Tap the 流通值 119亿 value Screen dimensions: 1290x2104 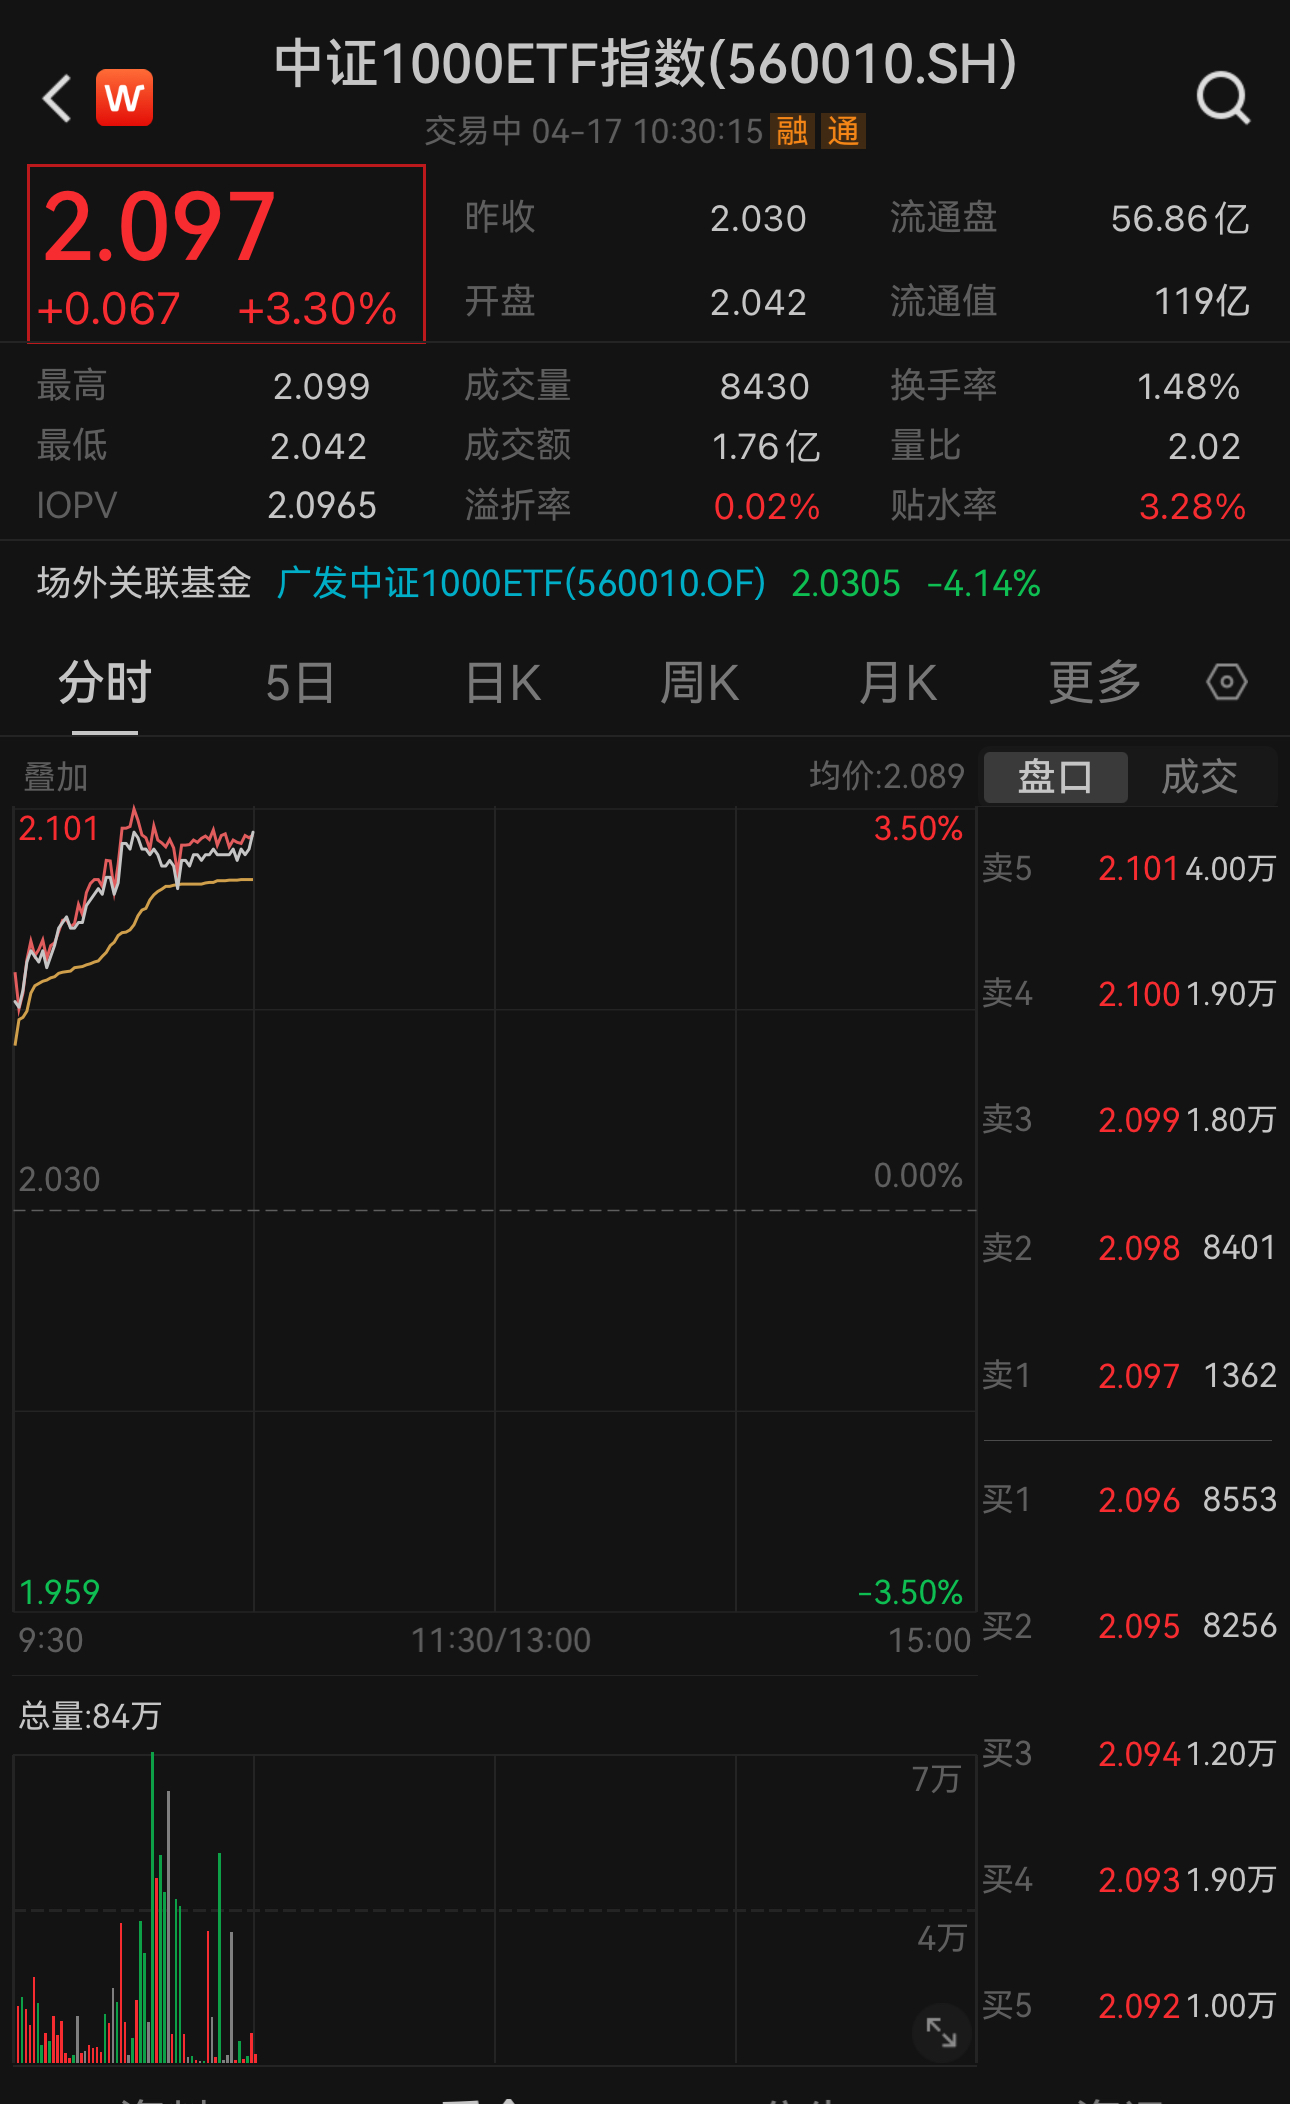point(1202,301)
